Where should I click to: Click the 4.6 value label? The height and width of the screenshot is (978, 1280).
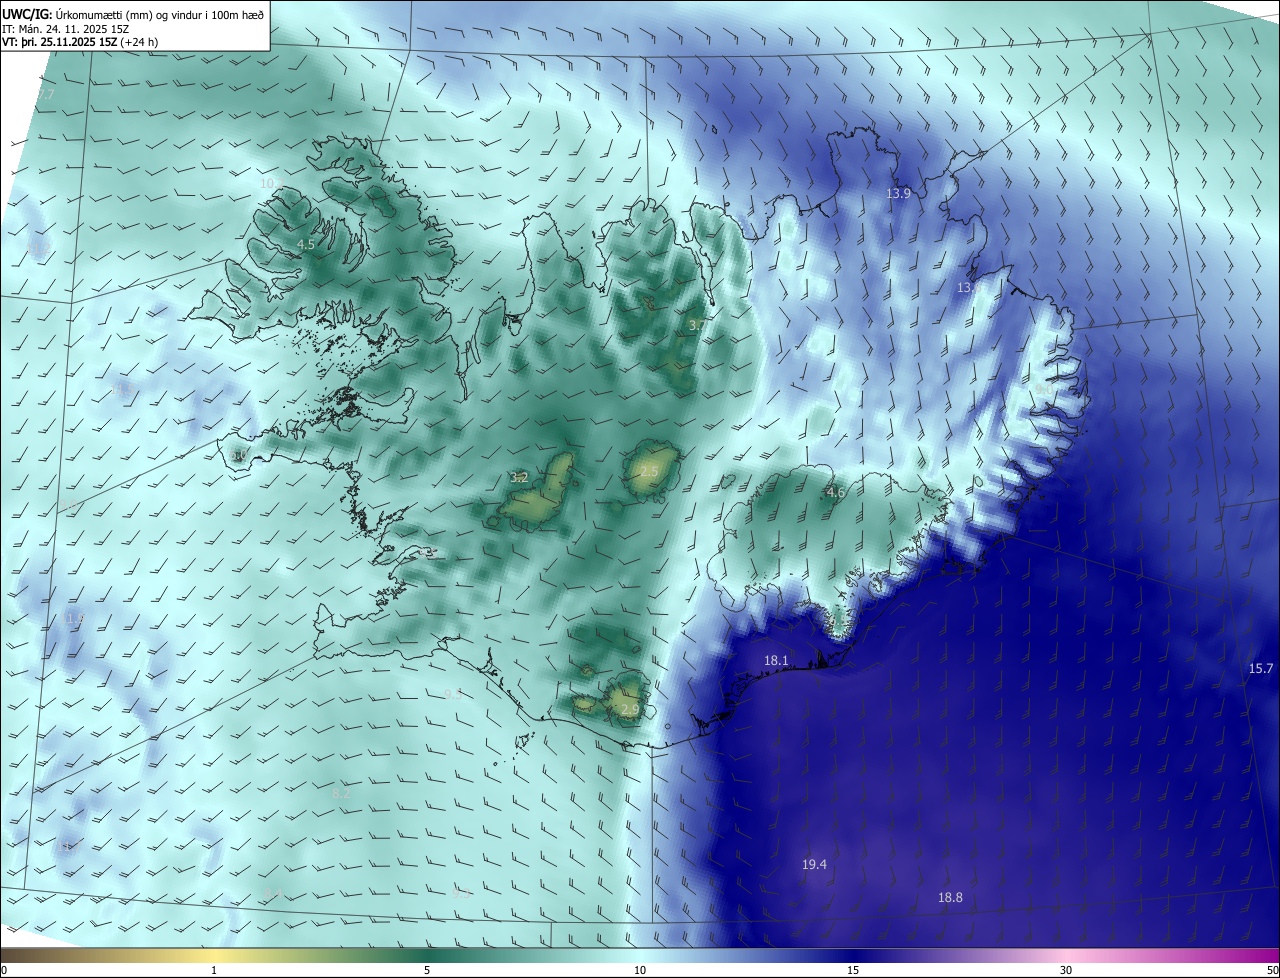[836, 492]
